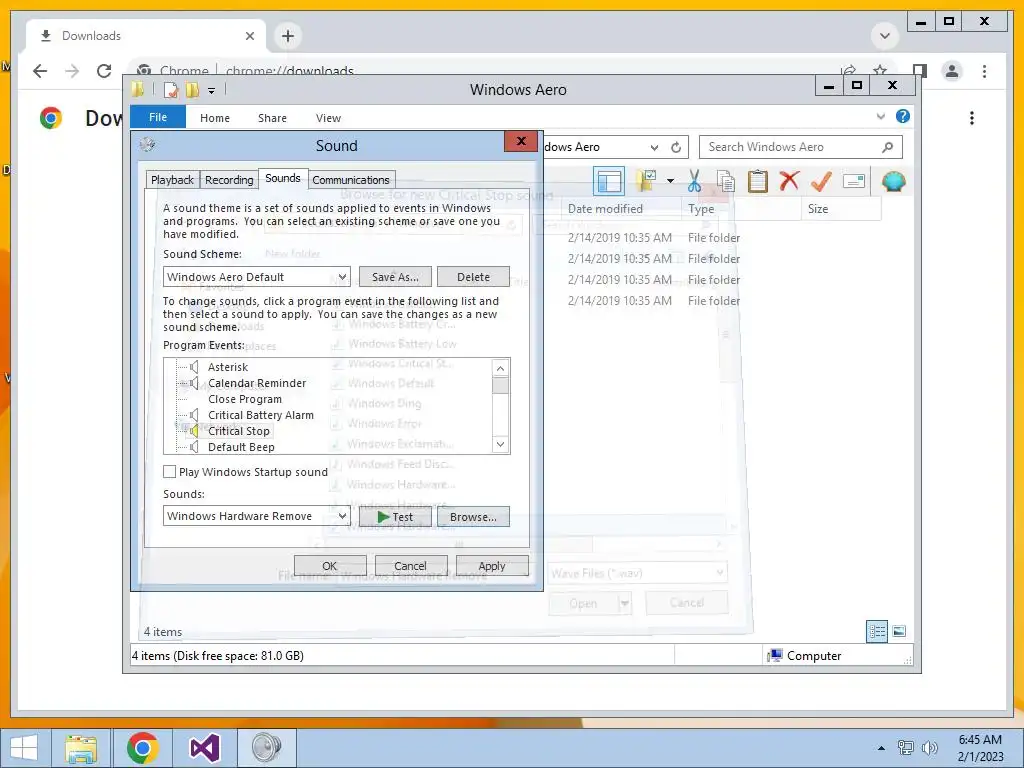Open Chrome profile avatar icon
This screenshot has height=768, width=1024.
tap(952, 71)
